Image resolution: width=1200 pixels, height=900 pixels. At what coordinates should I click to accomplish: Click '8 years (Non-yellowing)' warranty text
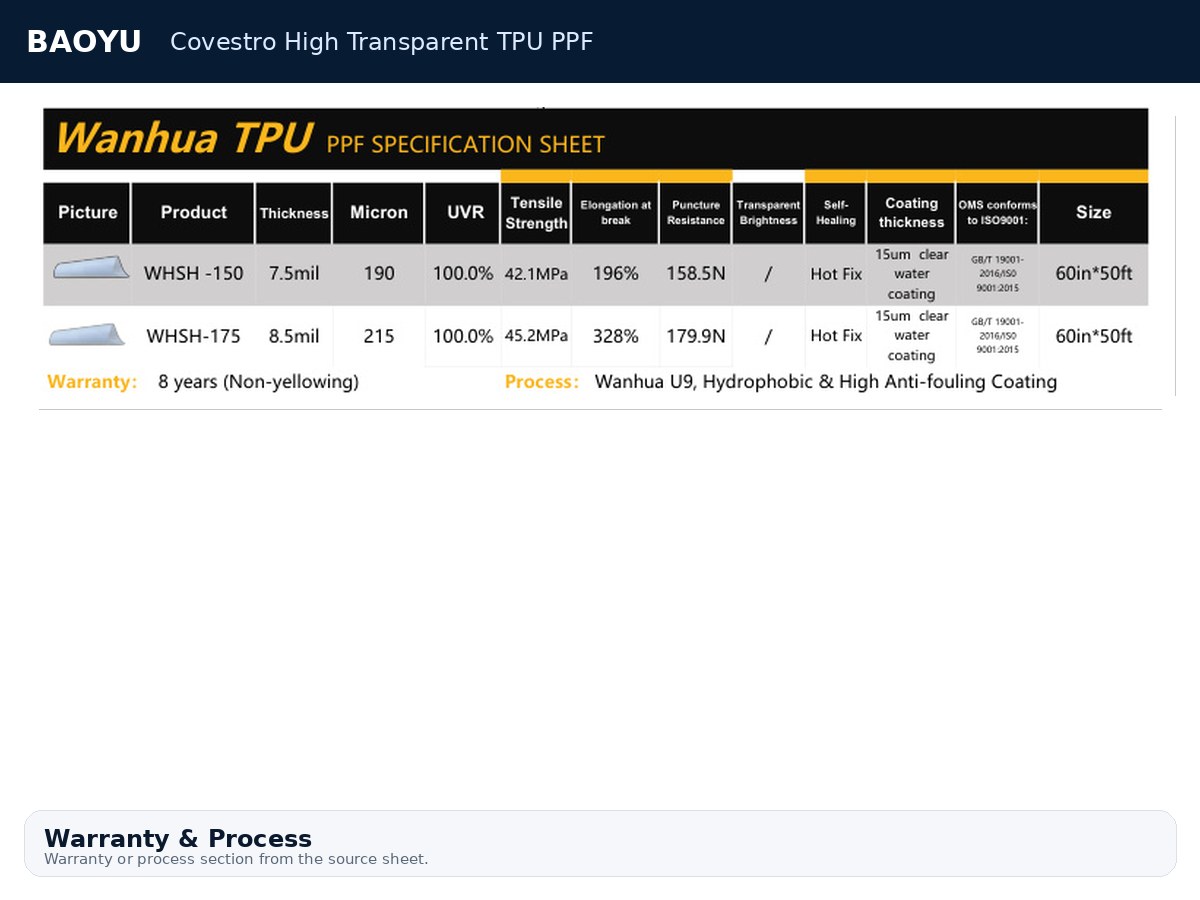pyautogui.click(x=258, y=382)
